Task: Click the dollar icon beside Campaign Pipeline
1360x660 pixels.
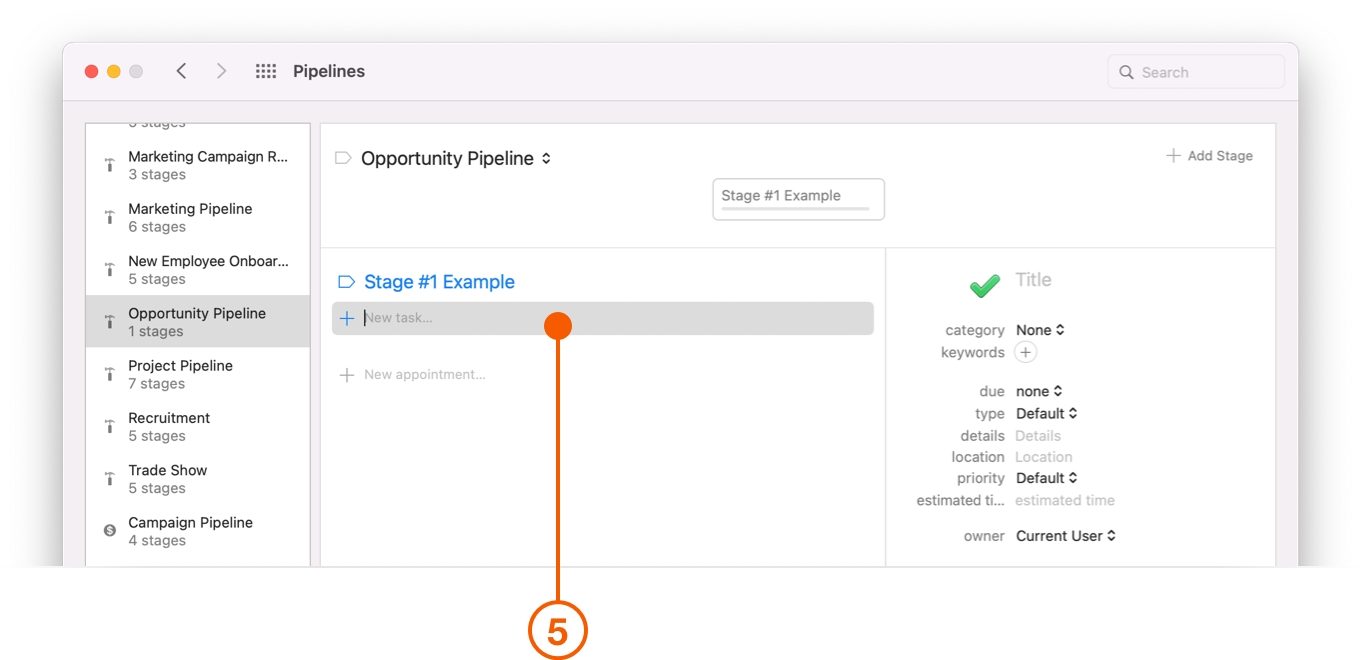Action: 109,530
